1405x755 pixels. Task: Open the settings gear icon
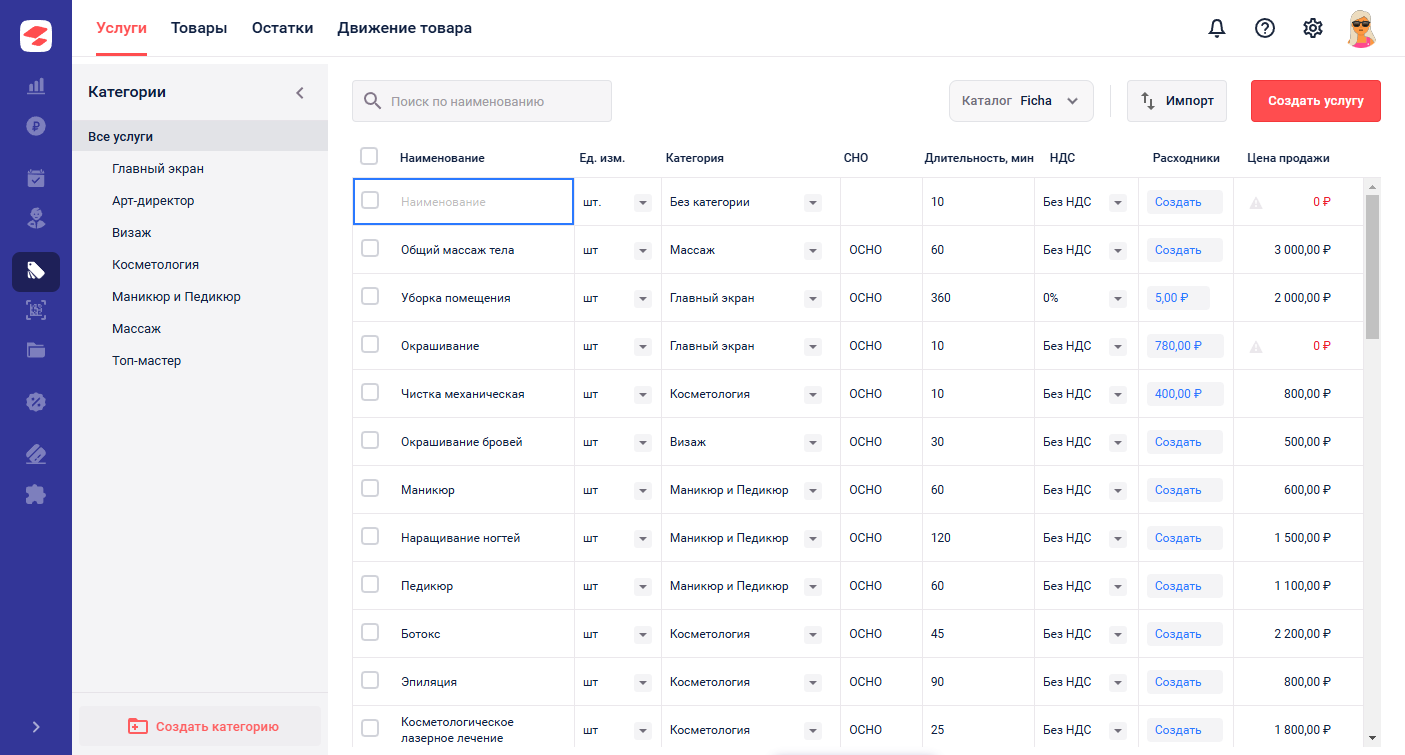click(1313, 28)
